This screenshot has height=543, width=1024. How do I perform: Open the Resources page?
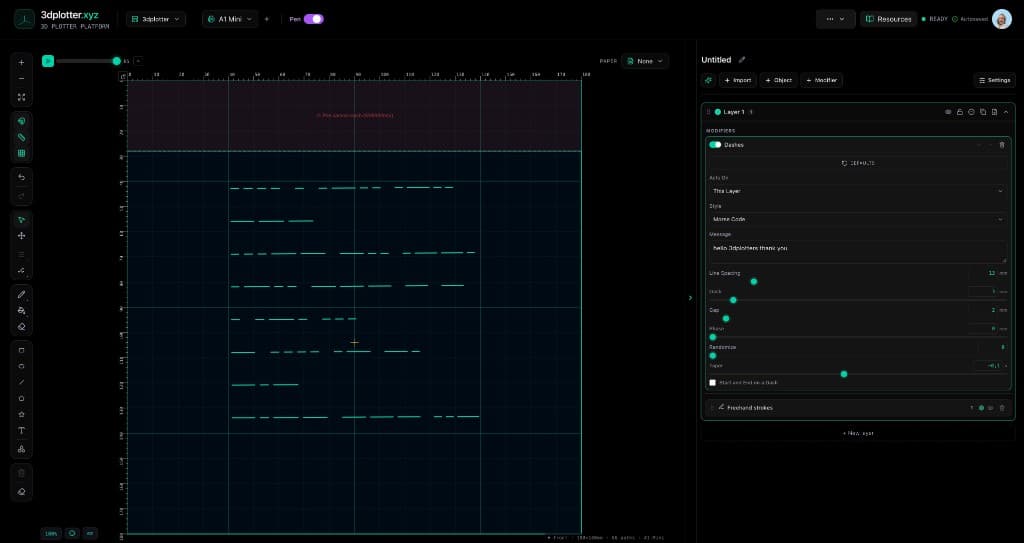[888, 19]
